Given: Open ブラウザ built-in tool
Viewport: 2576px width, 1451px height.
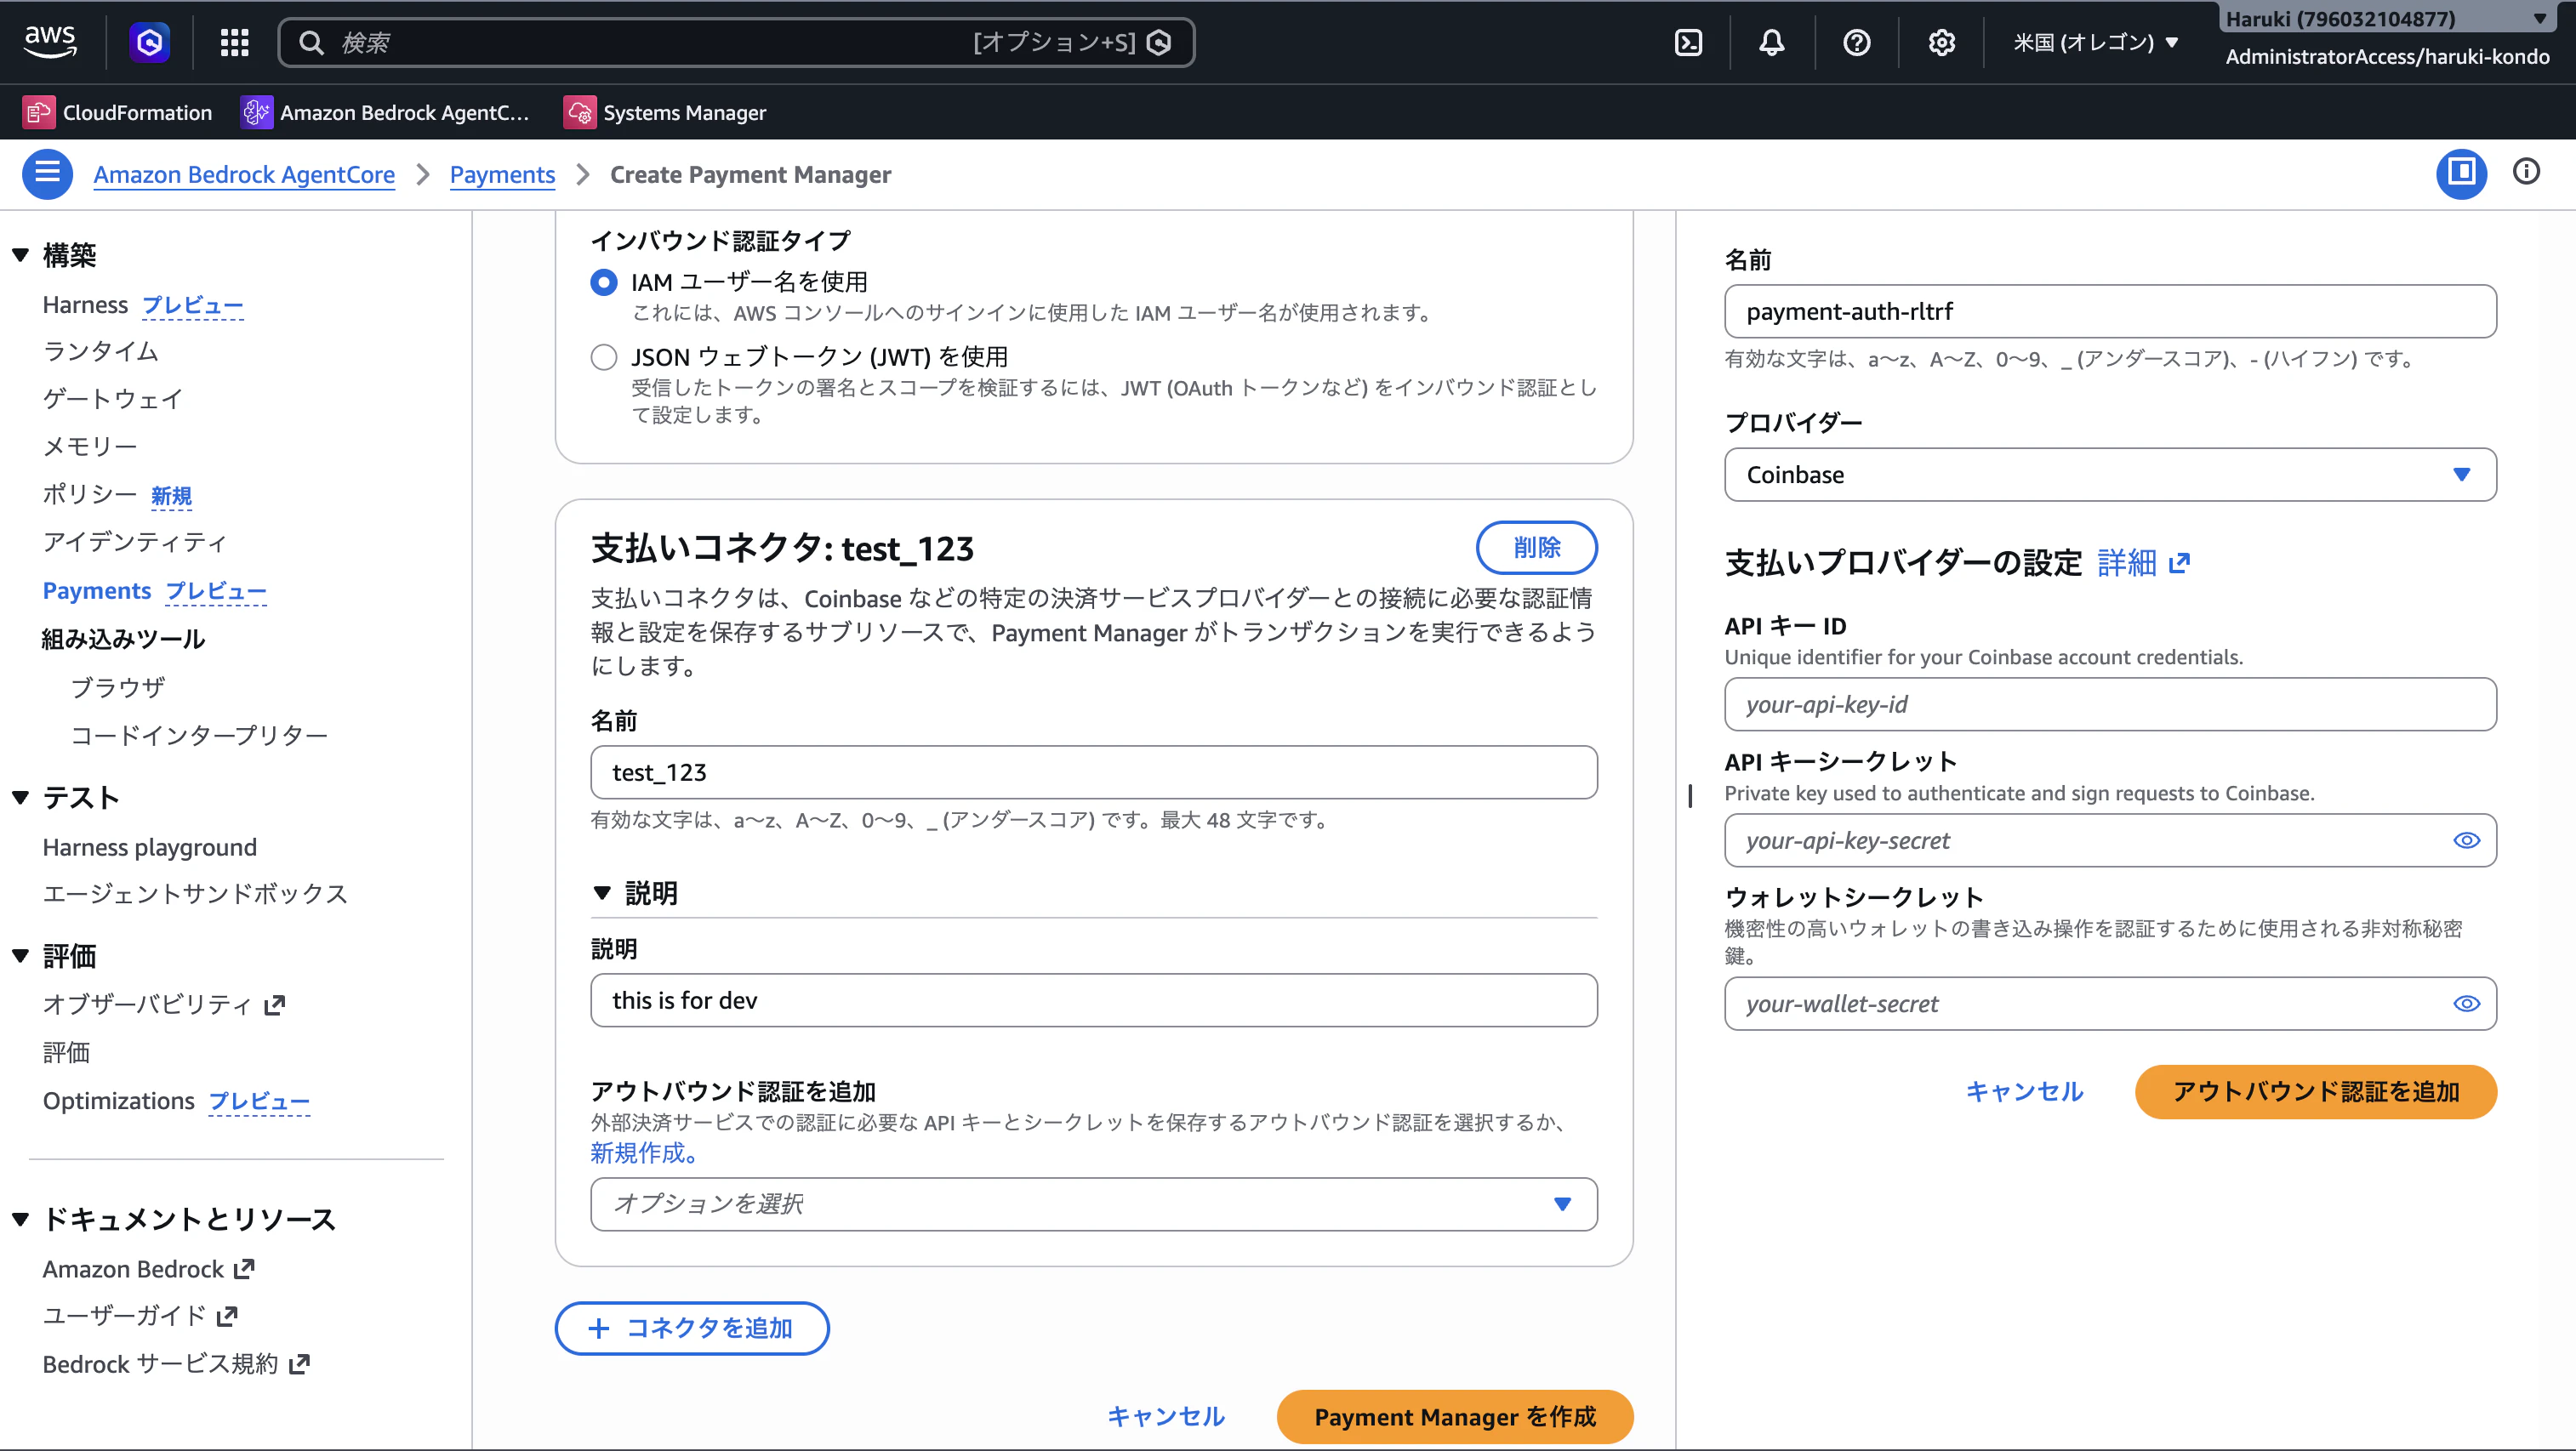Looking at the screenshot, I should (x=117, y=687).
